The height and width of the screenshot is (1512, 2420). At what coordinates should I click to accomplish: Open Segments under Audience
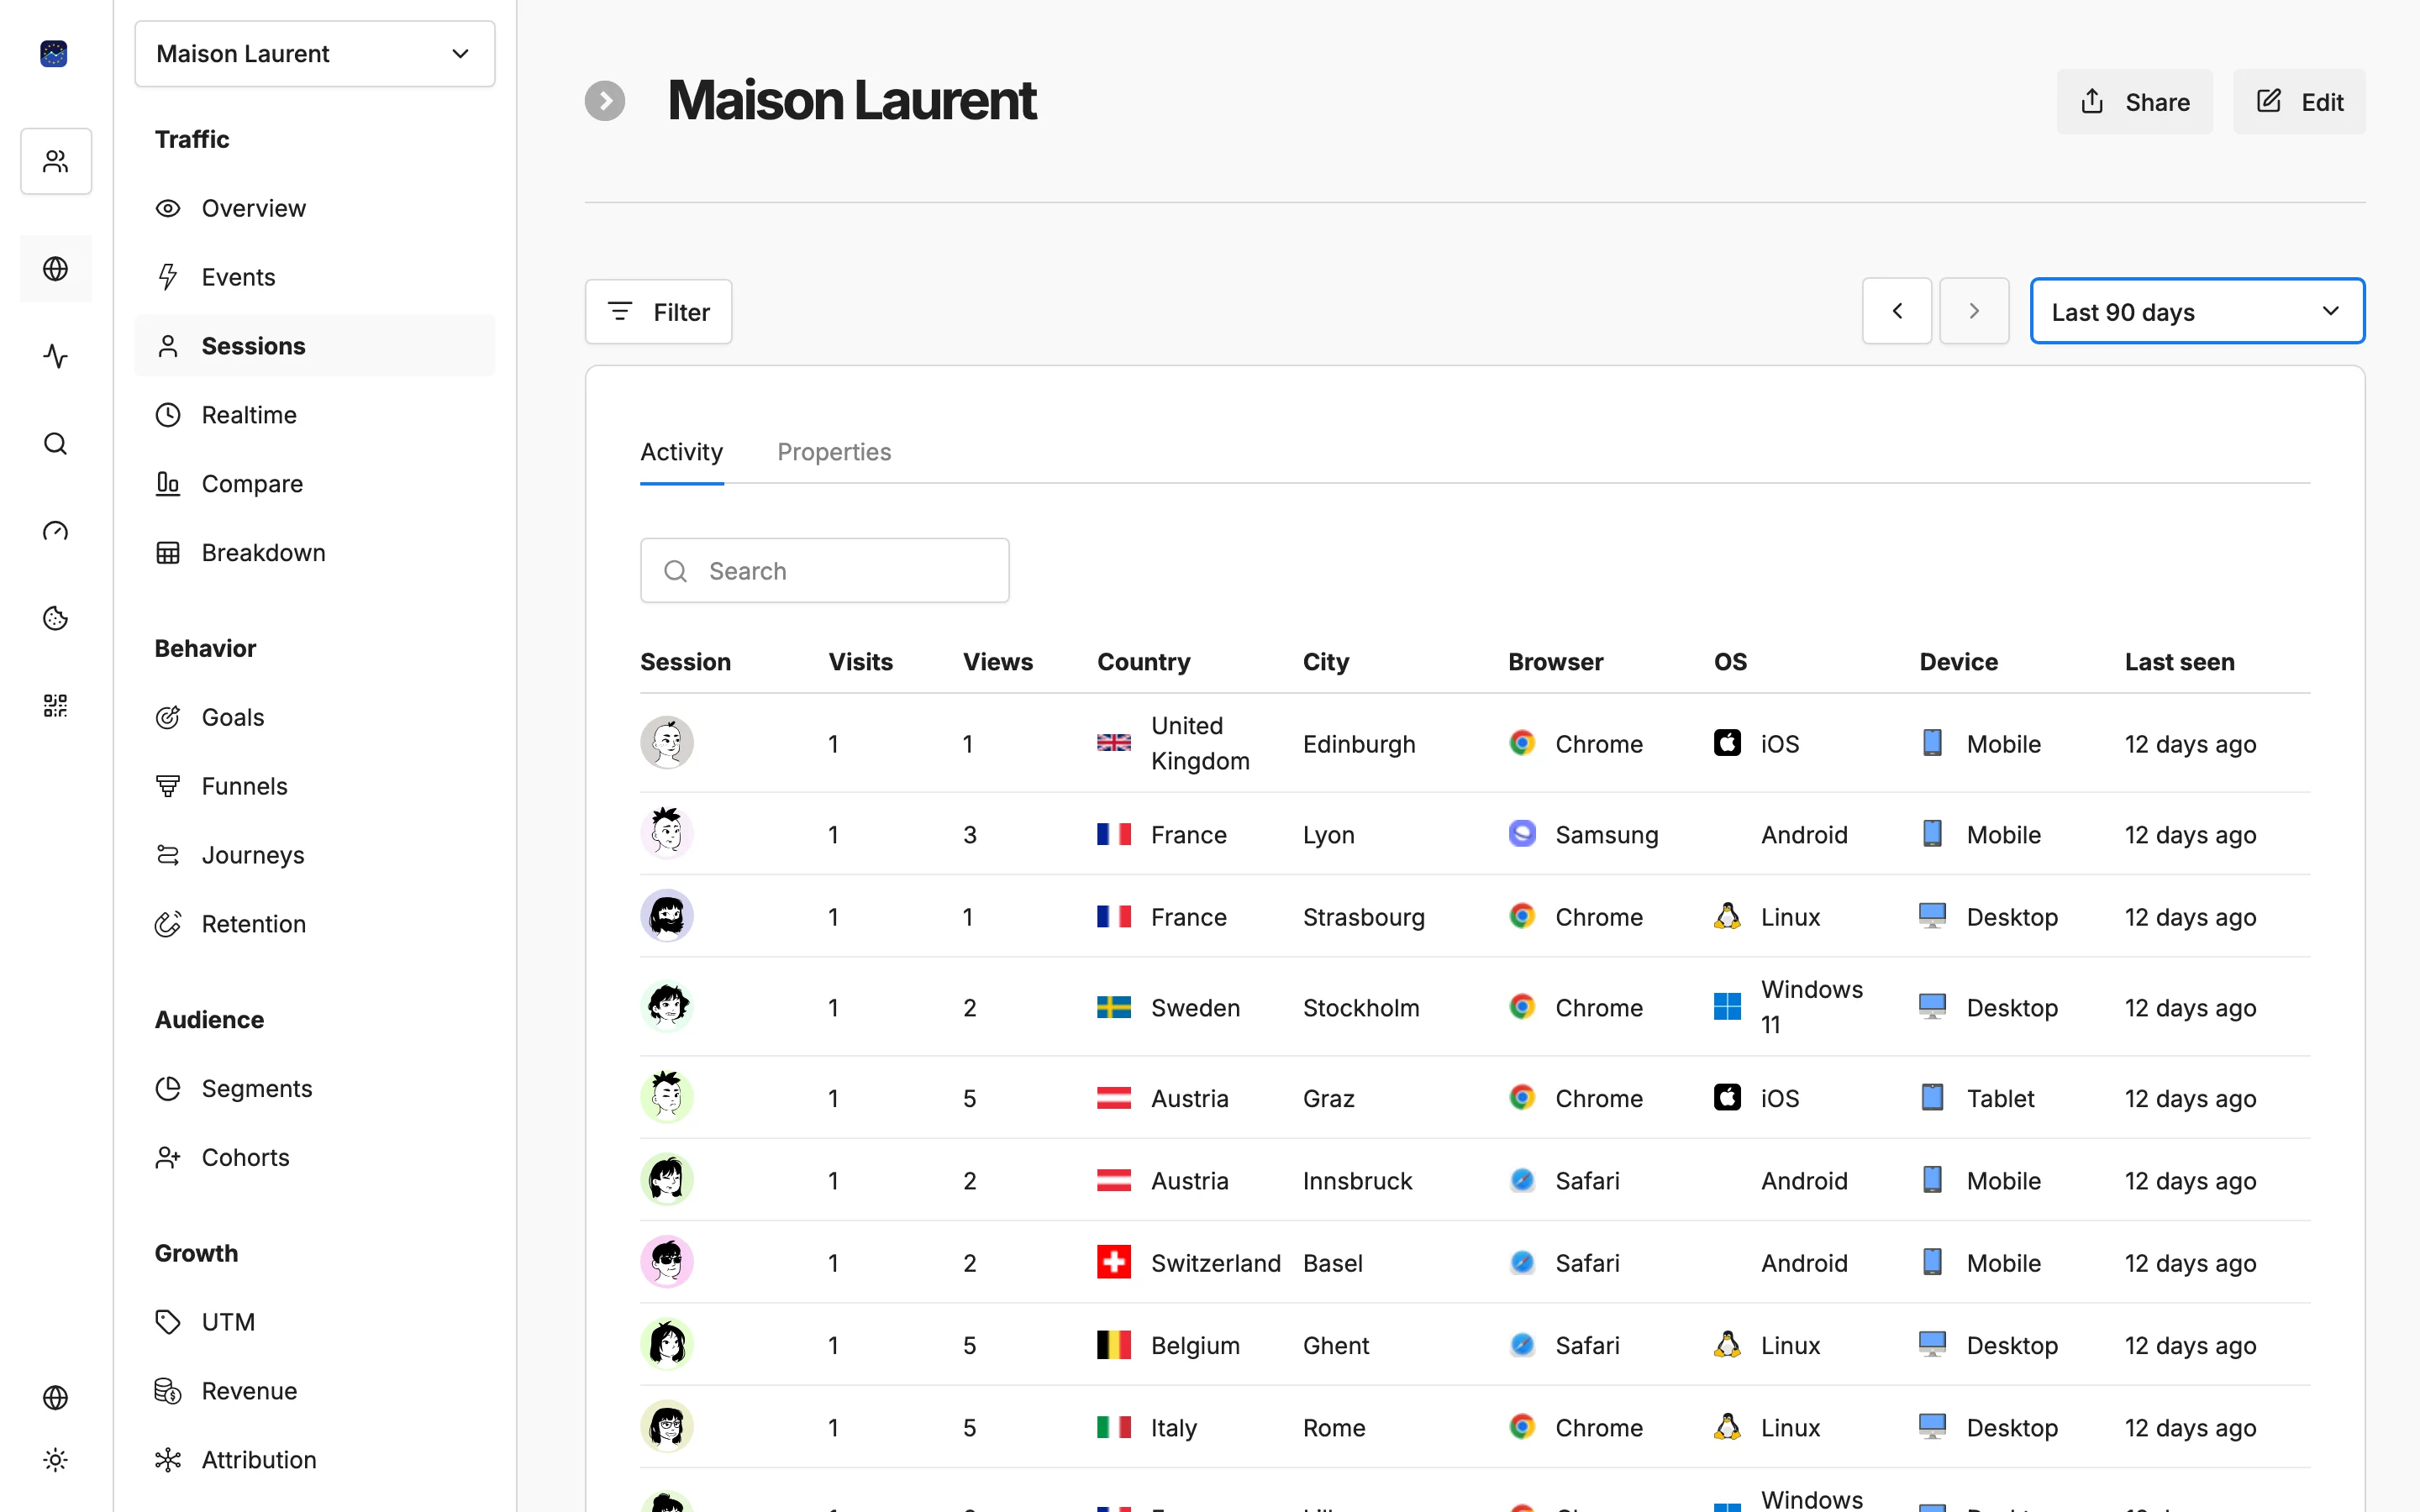pyautogui.click(x=315, y=1088)
